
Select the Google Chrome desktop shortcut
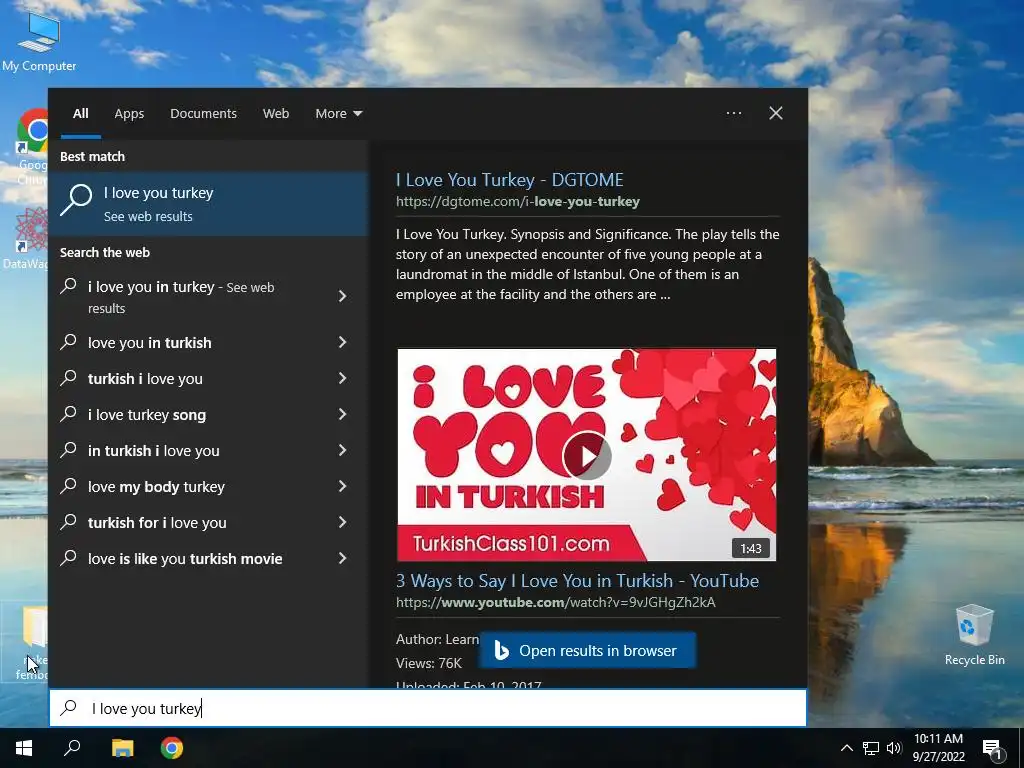coord(33,147)
